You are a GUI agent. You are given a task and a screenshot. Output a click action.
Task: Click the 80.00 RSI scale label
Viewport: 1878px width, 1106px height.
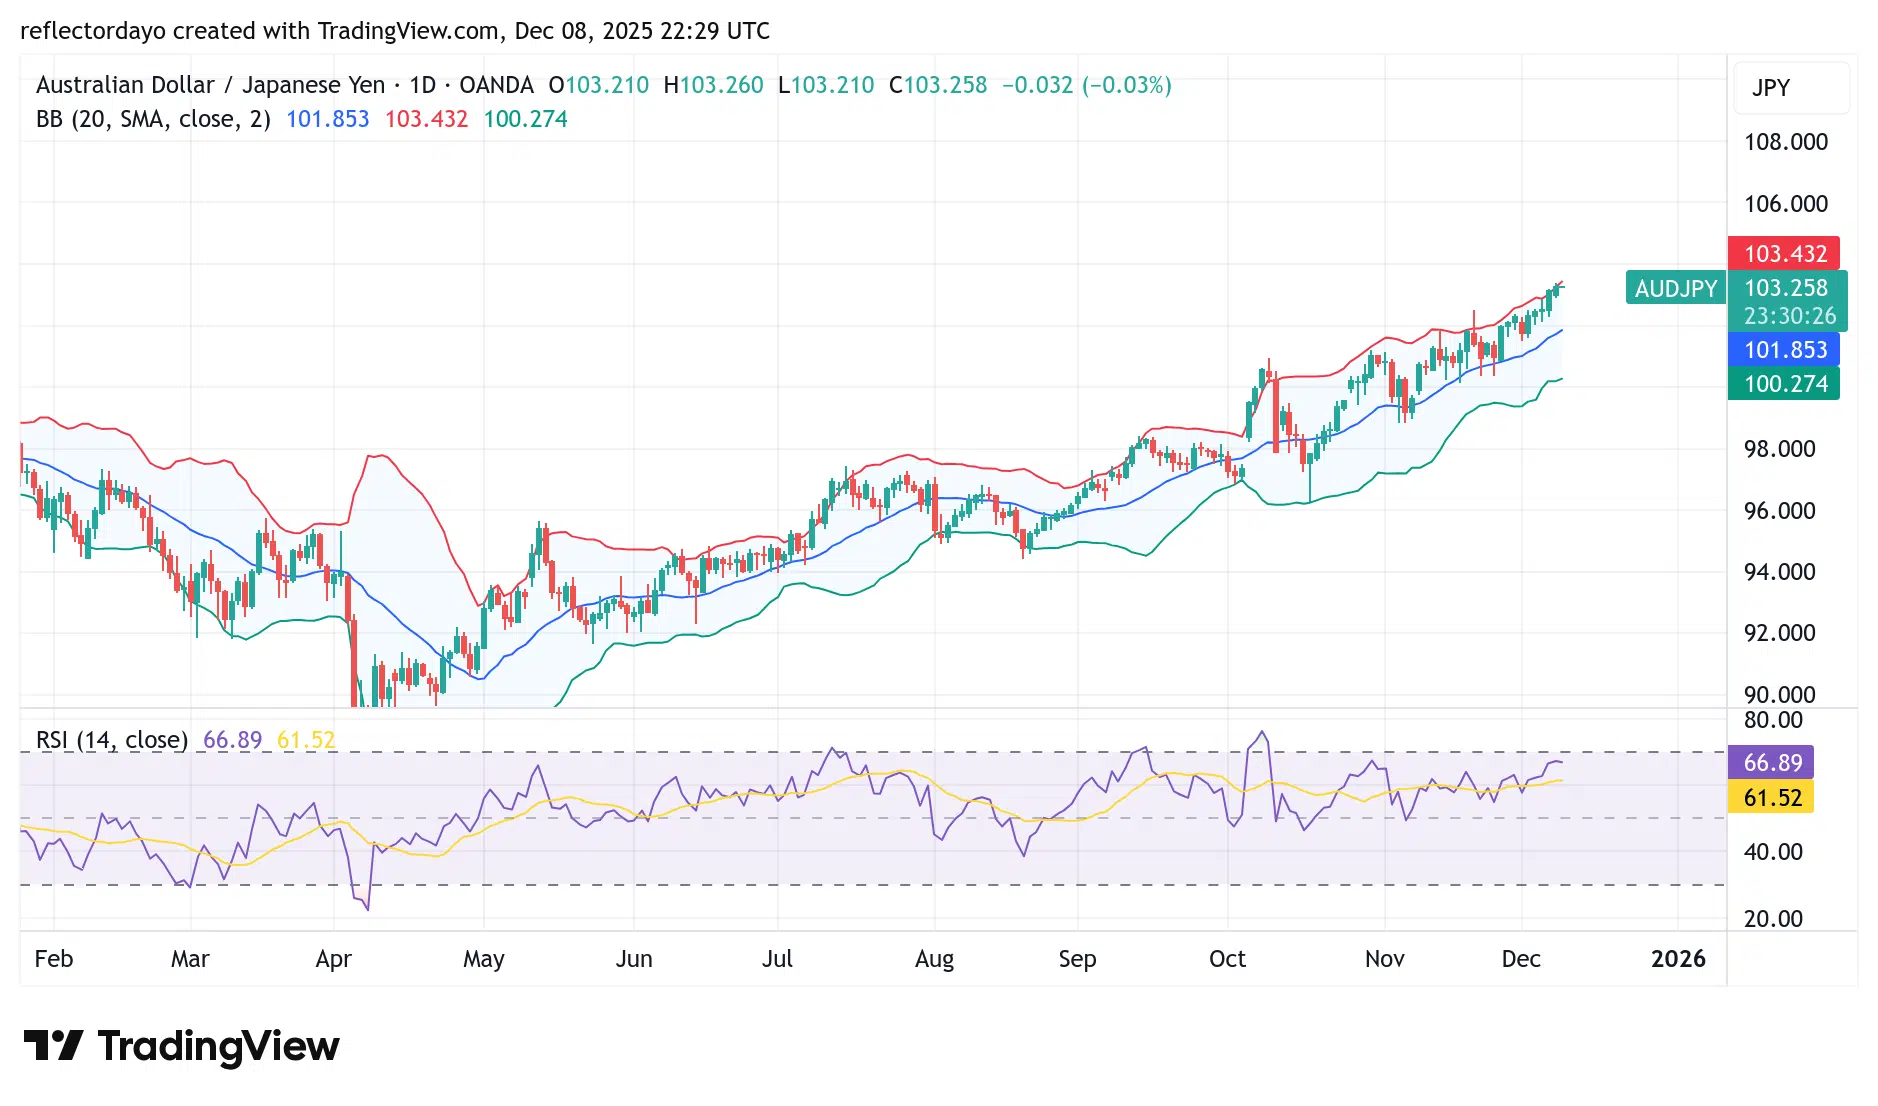pyautogui.click(x=1773, y=720)
